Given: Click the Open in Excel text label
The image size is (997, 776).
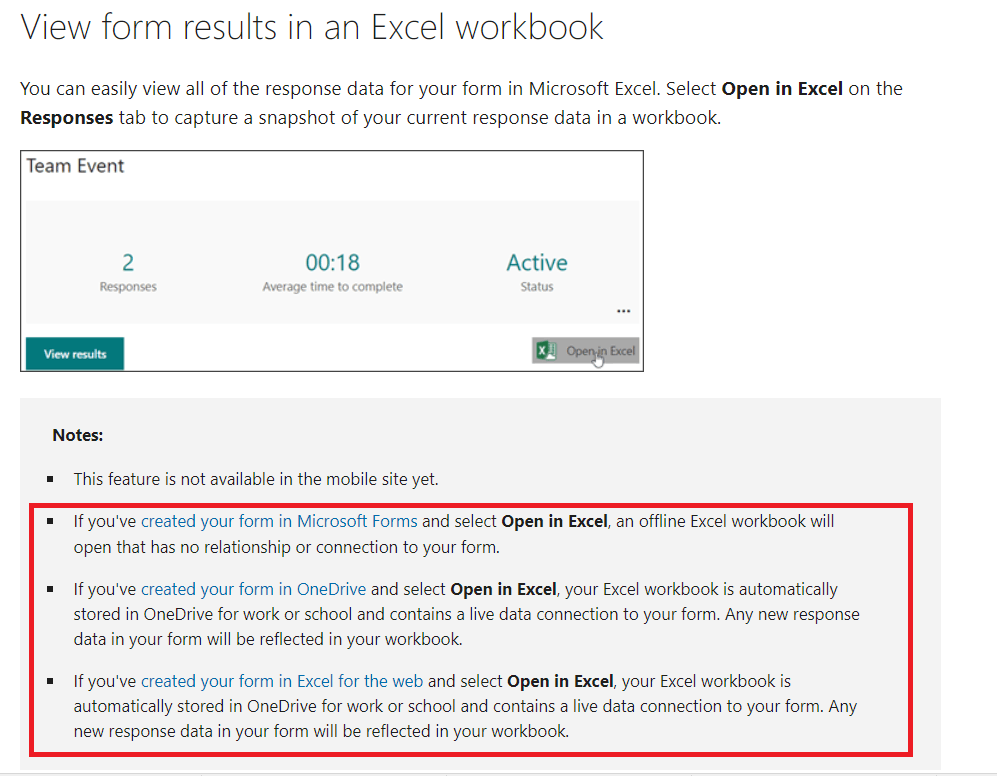Looking at the screenshot, I should click(600, 350).
